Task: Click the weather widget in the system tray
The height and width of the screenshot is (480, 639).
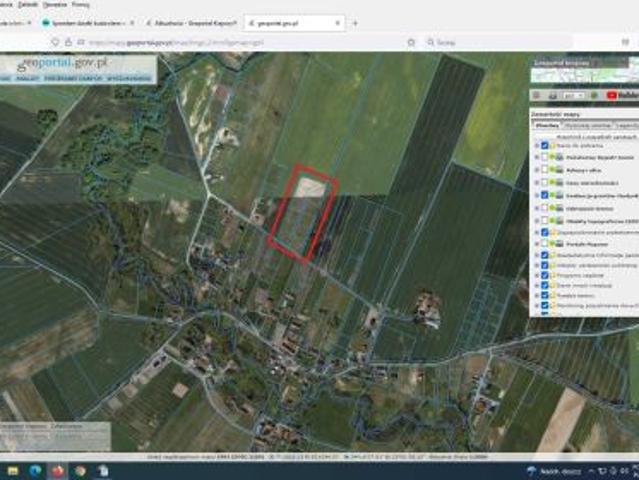Action: click(x=554, y=471)
